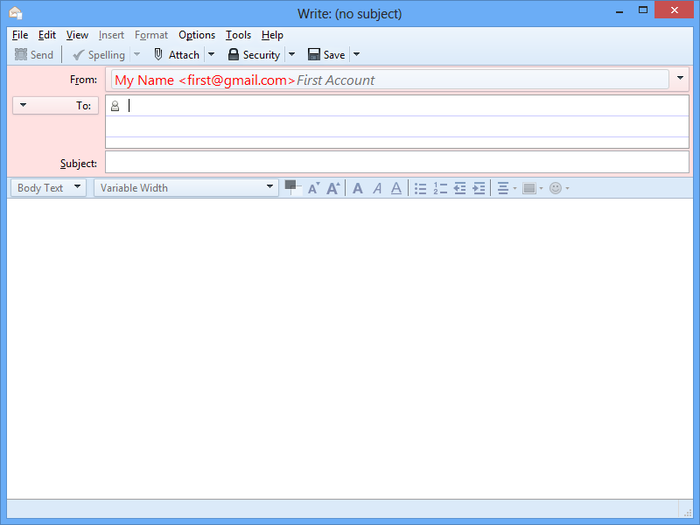This screenshot has width=700, height=525.
Task: Minimize the Write window
Action: point(619,12)
